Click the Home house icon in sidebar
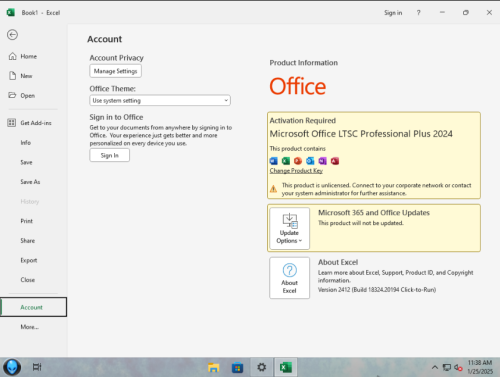This screenshot has height=377, width=500. click(x=12, y=56)
